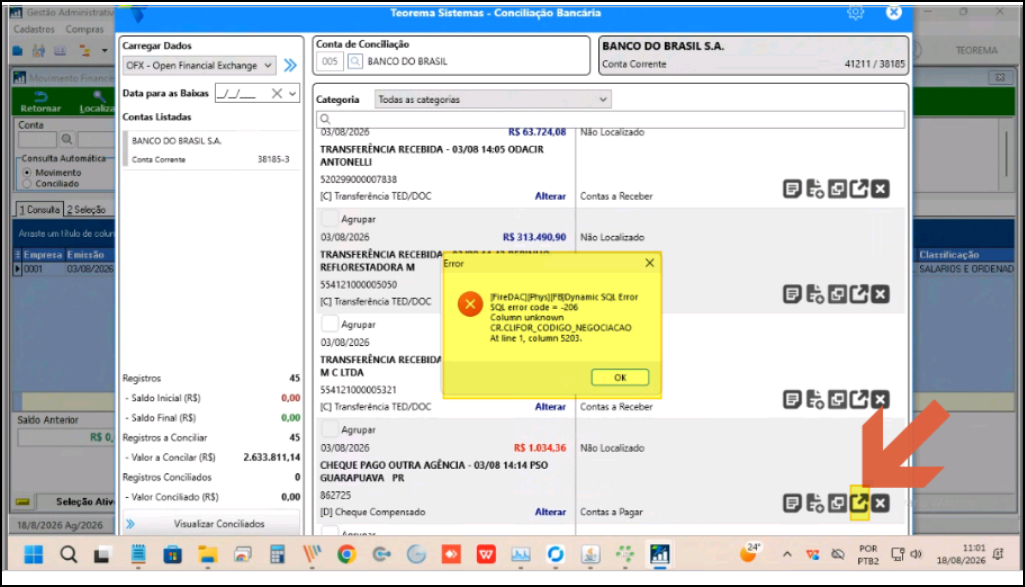Select the Movimento radio button
The height and width of the screenshot is (587, 1025).
click(27, 173)
